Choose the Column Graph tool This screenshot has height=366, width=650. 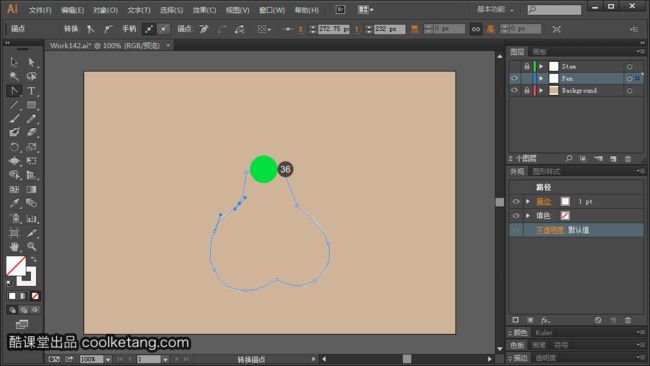(x=31, y=218)
